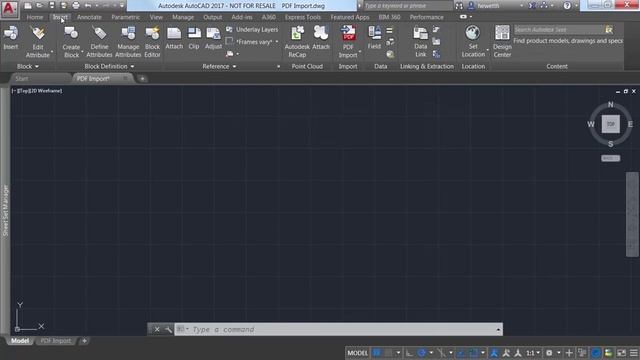This screenshot has width=640, height=360.
Task: Toggle polar tracking in status bar
Action: 422,353
